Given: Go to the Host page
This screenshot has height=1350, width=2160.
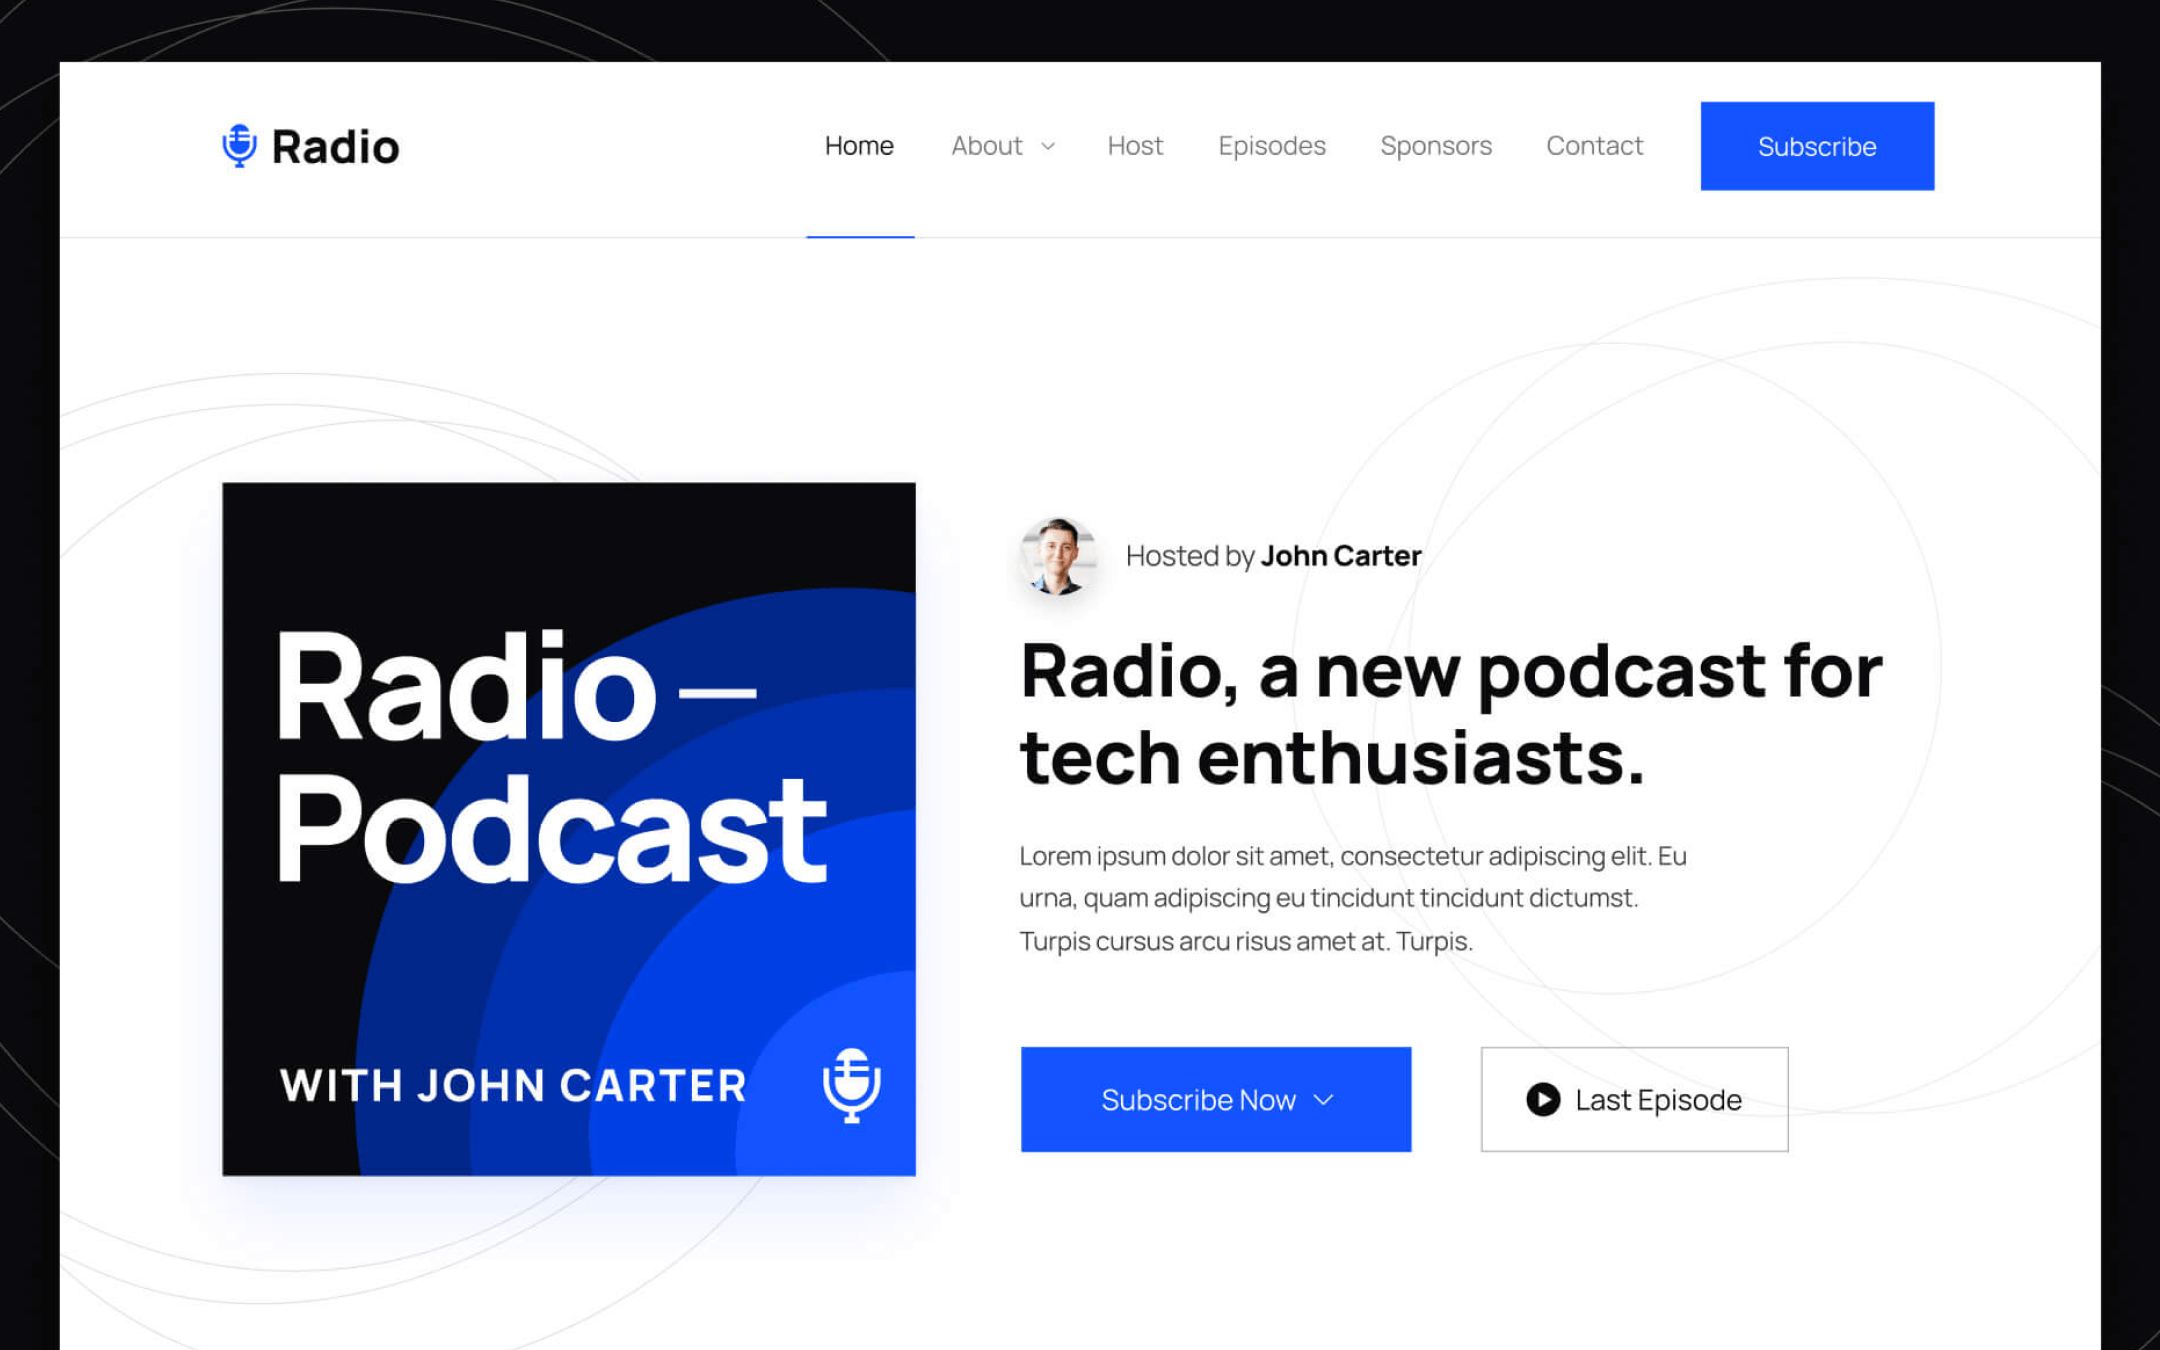Looking at the screenshot, I should [x=1135, y=146].
